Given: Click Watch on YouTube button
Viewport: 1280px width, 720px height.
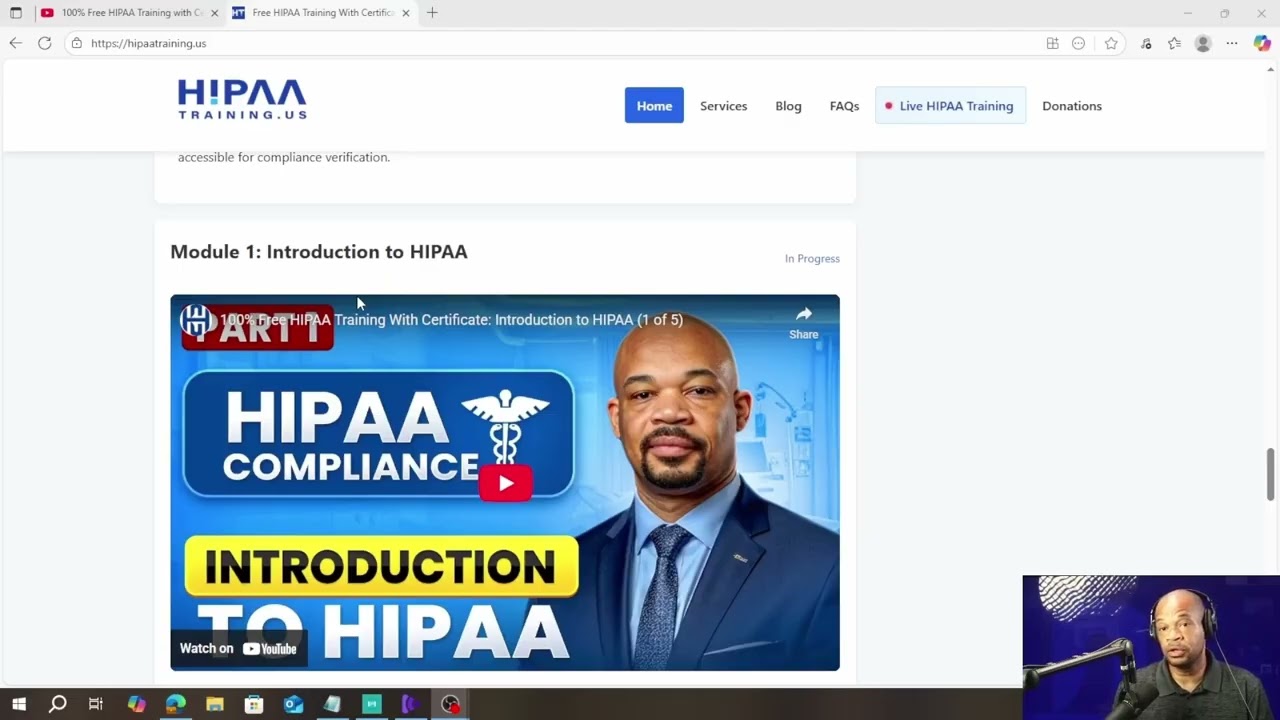Looking at the screenshot, I should (x=238, y=648).
